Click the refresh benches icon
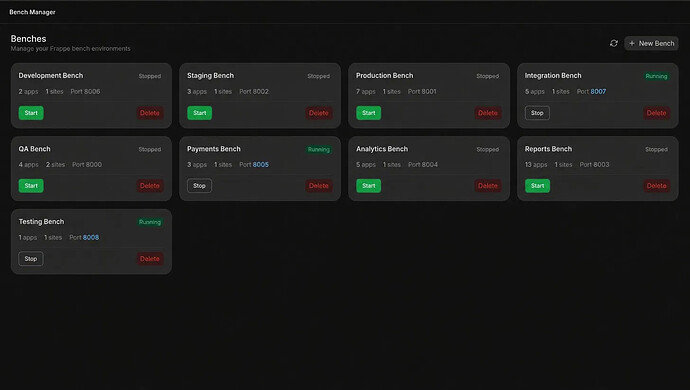 [x=613, y=43]
